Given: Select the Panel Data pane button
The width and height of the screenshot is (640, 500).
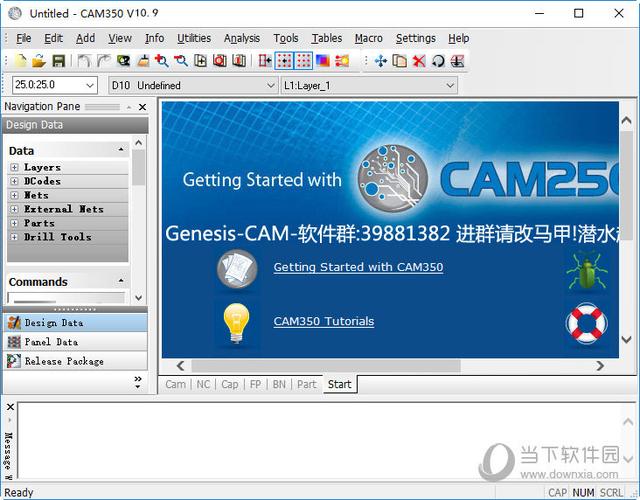Looking at the screenshot, I should [76, 342].
